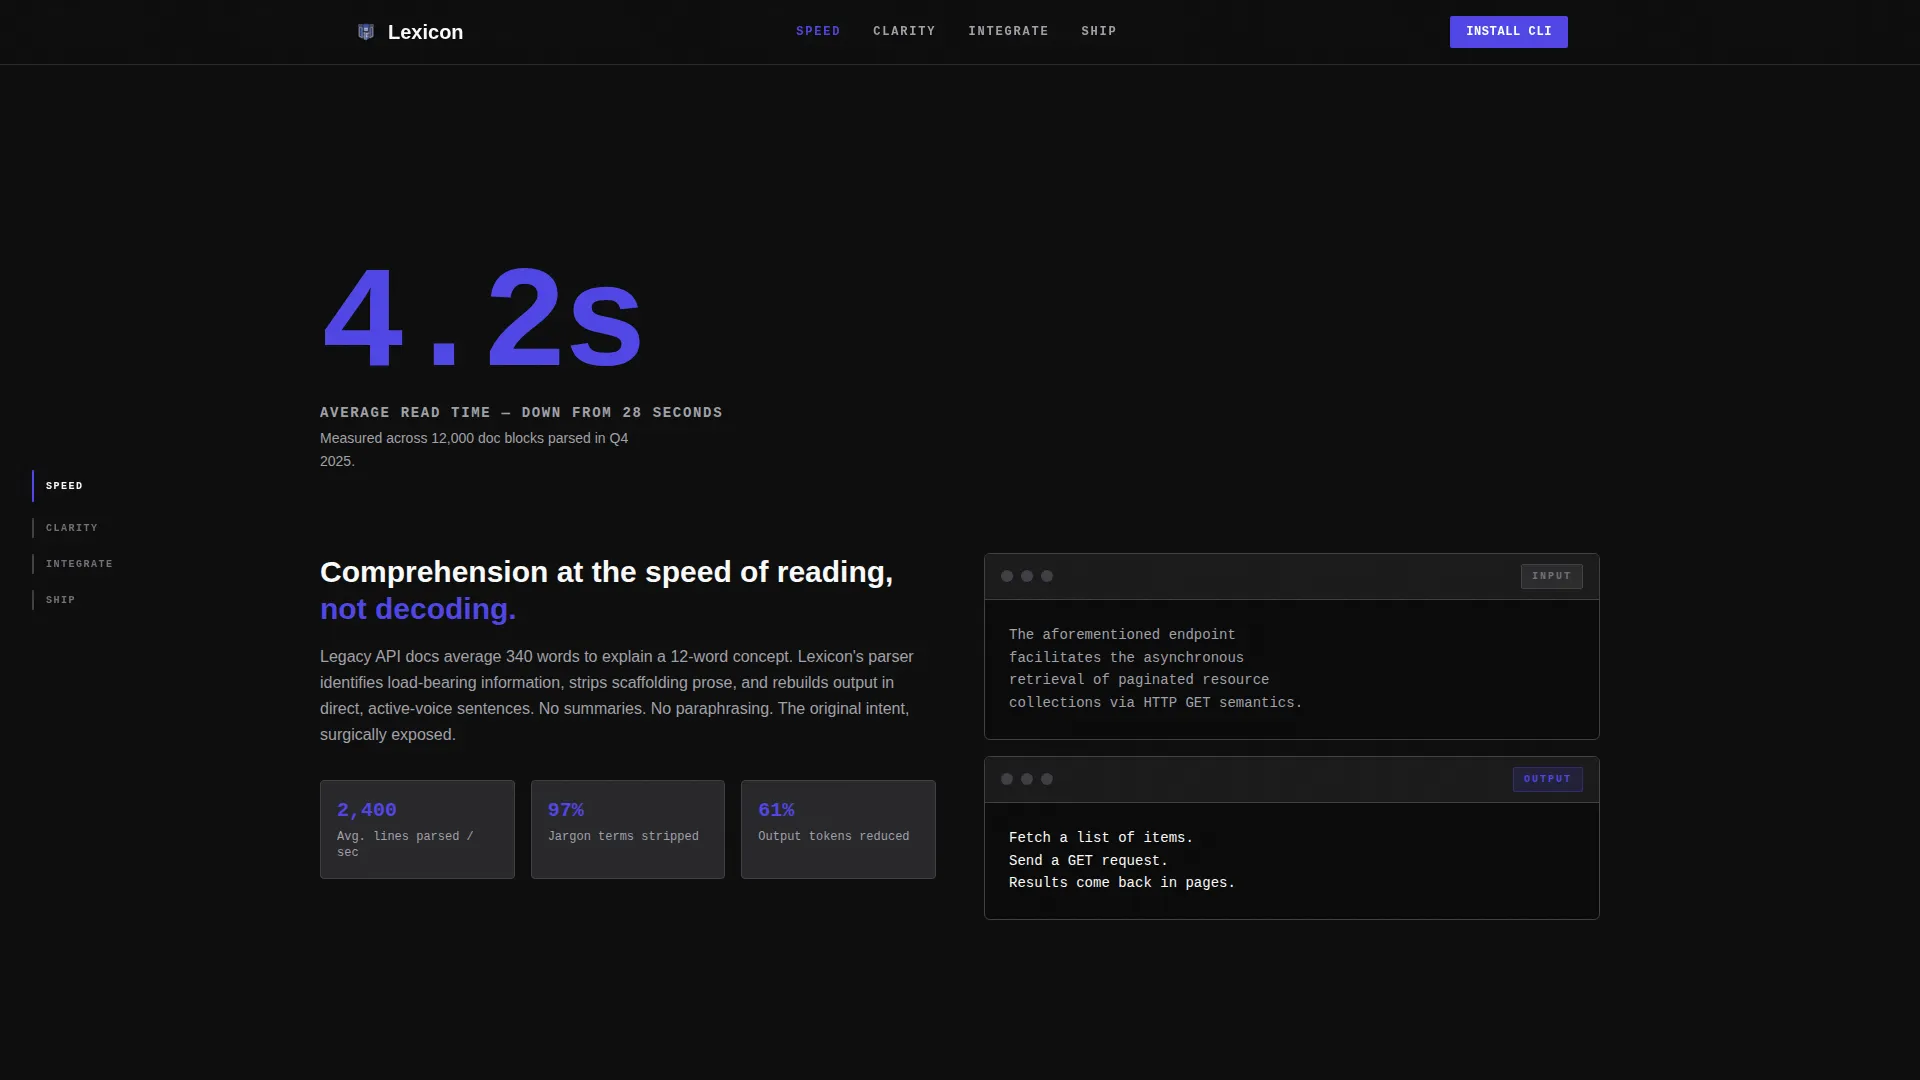Screen dimensions: 1920x1080
Task: Click the INPUT badge on code panel
Action: point(1551,576)
